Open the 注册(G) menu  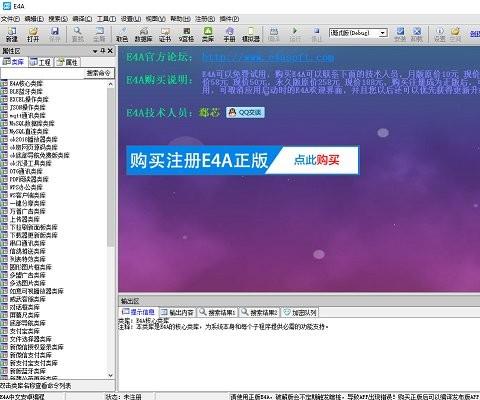[x=205, y=19]
